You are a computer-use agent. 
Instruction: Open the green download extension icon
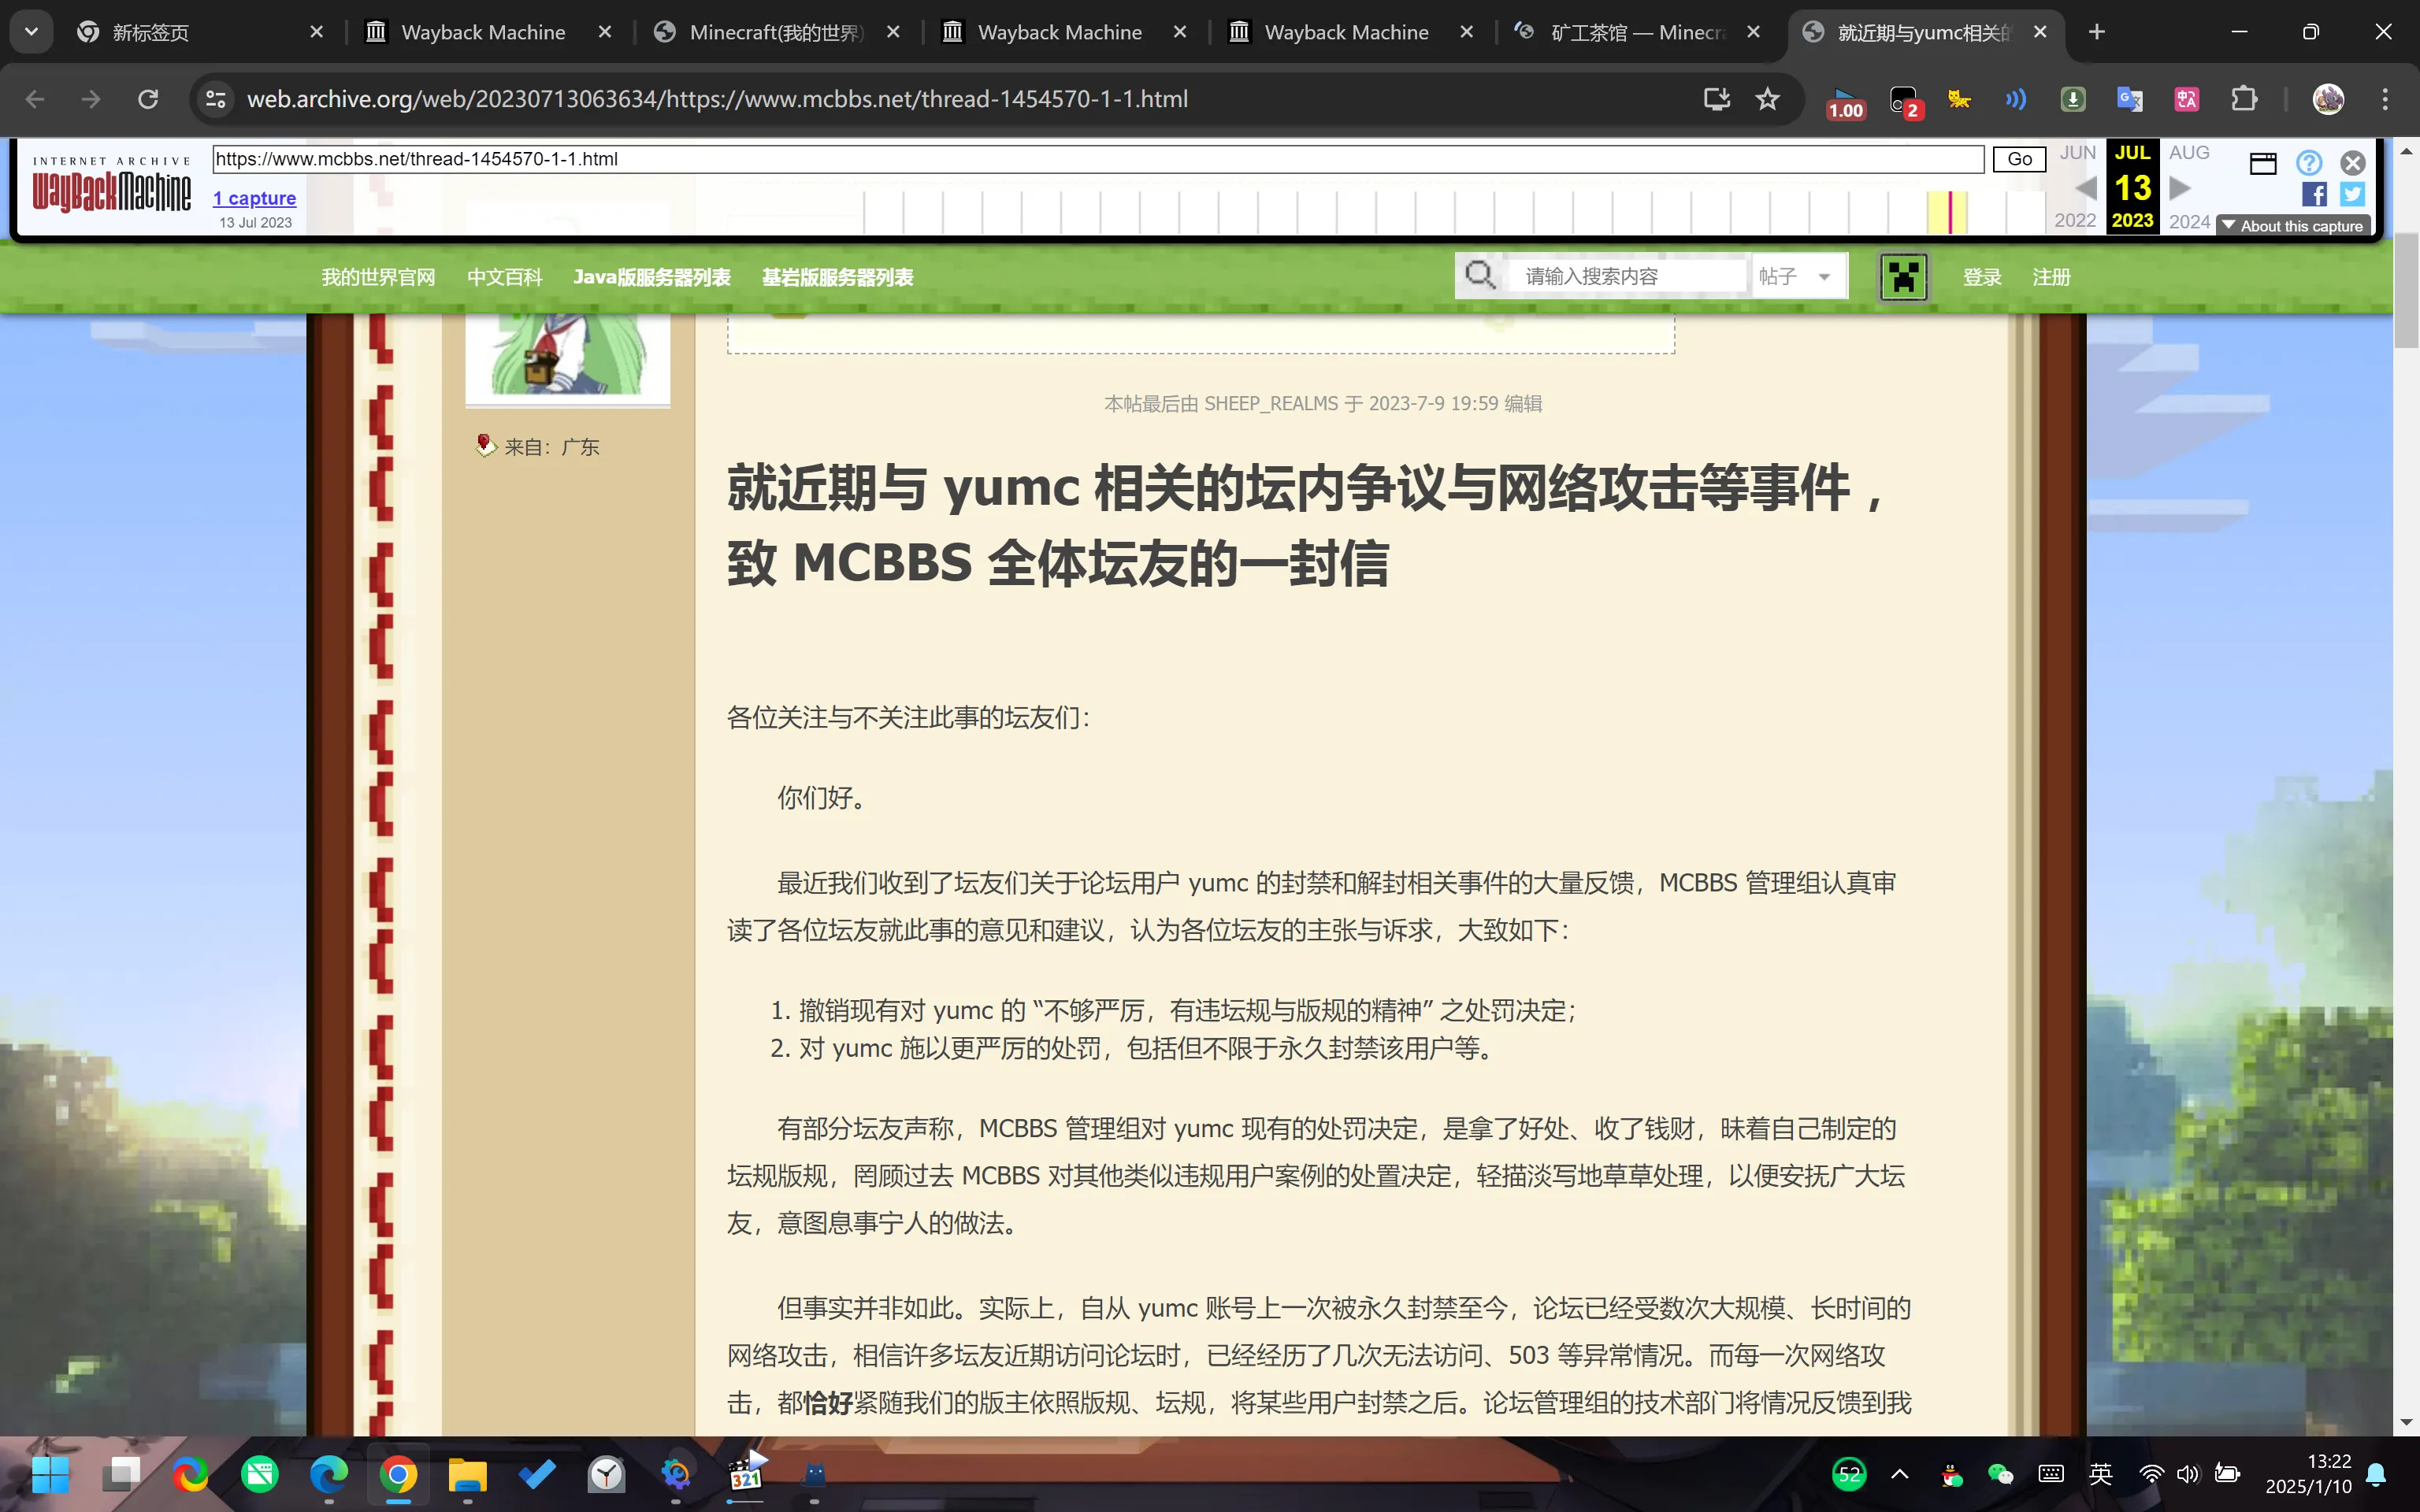tap(2073, 99)
